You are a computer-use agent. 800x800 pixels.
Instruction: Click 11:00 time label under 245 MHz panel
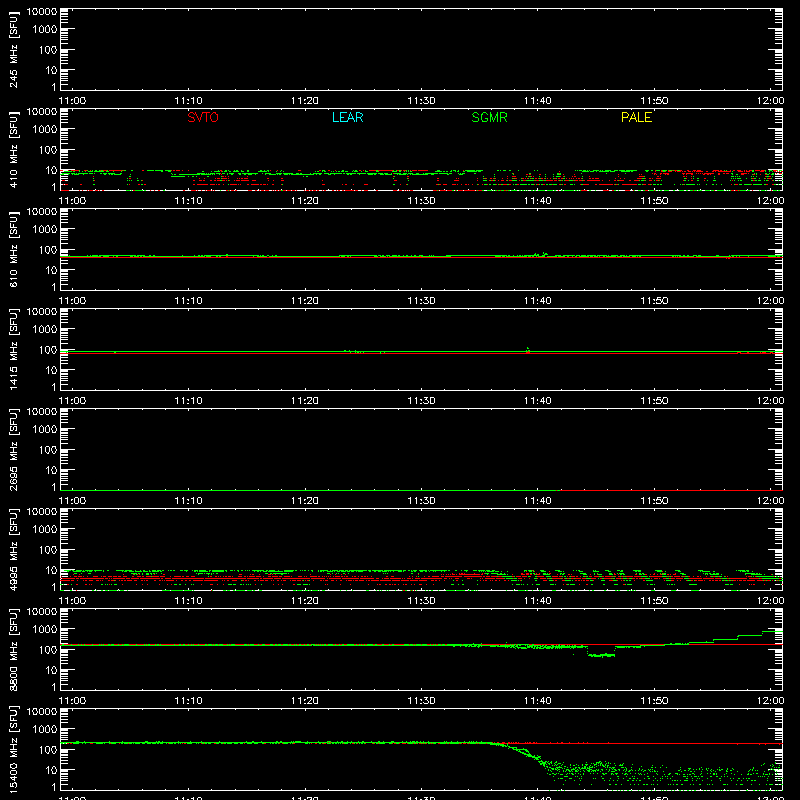coord(72,101)
